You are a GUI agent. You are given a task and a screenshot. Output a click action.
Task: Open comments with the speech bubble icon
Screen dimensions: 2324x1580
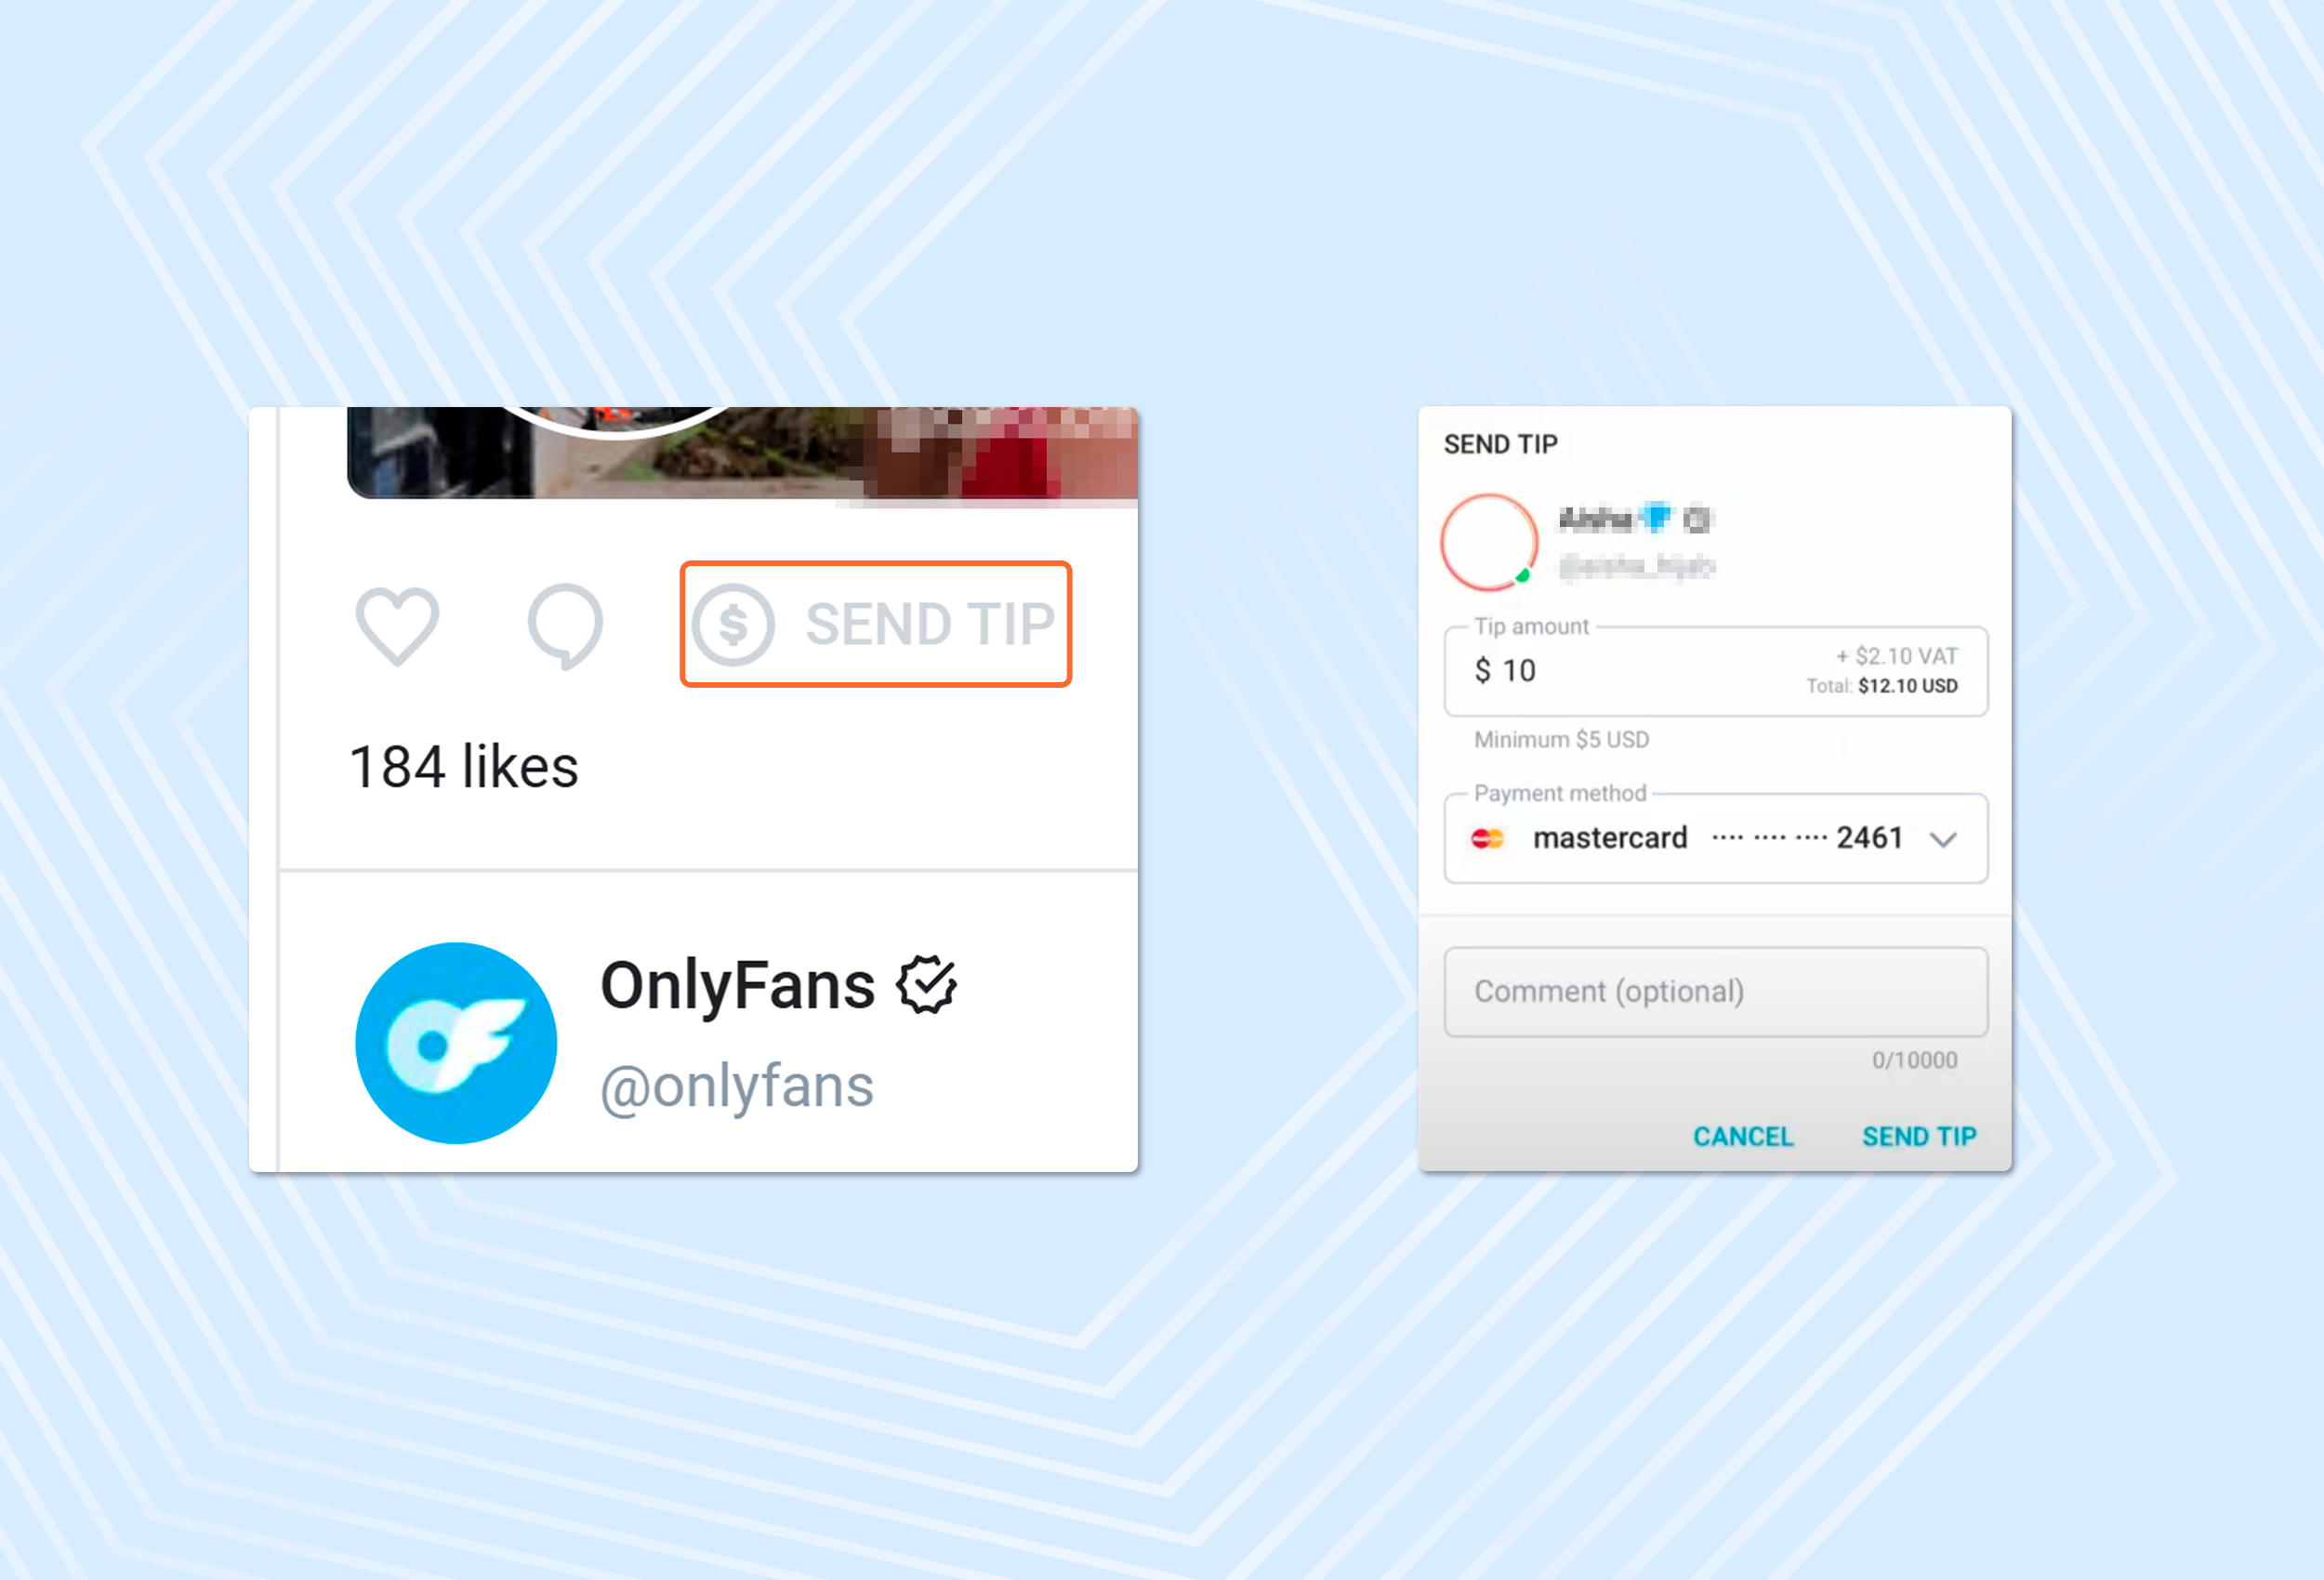(565, 626)
